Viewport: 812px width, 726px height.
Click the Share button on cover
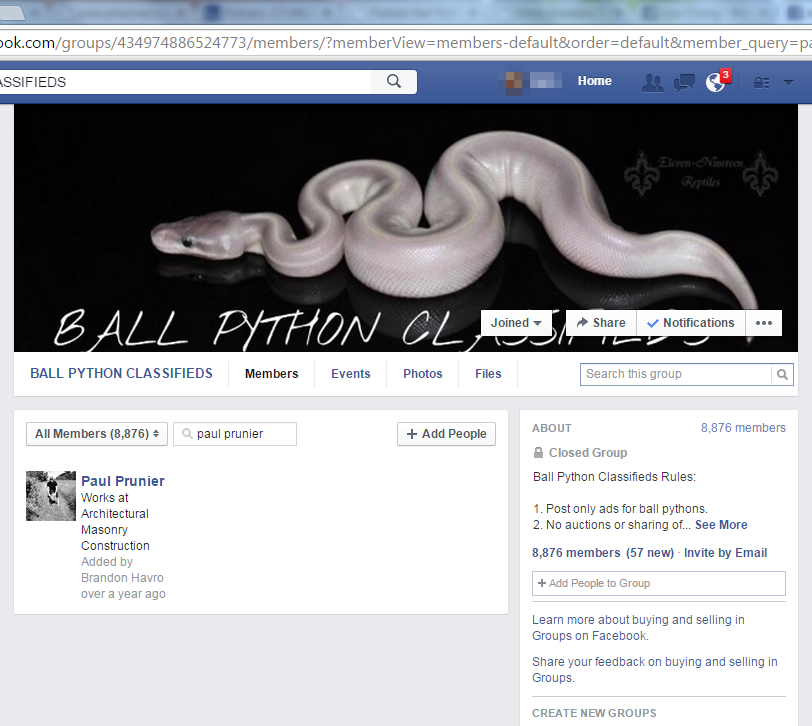click(601, 323)
